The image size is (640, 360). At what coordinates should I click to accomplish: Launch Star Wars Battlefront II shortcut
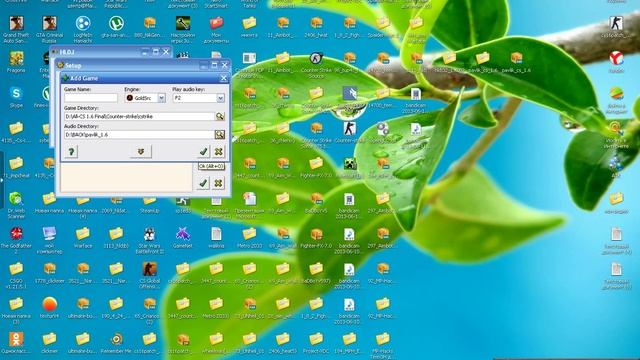coord(149,234)
